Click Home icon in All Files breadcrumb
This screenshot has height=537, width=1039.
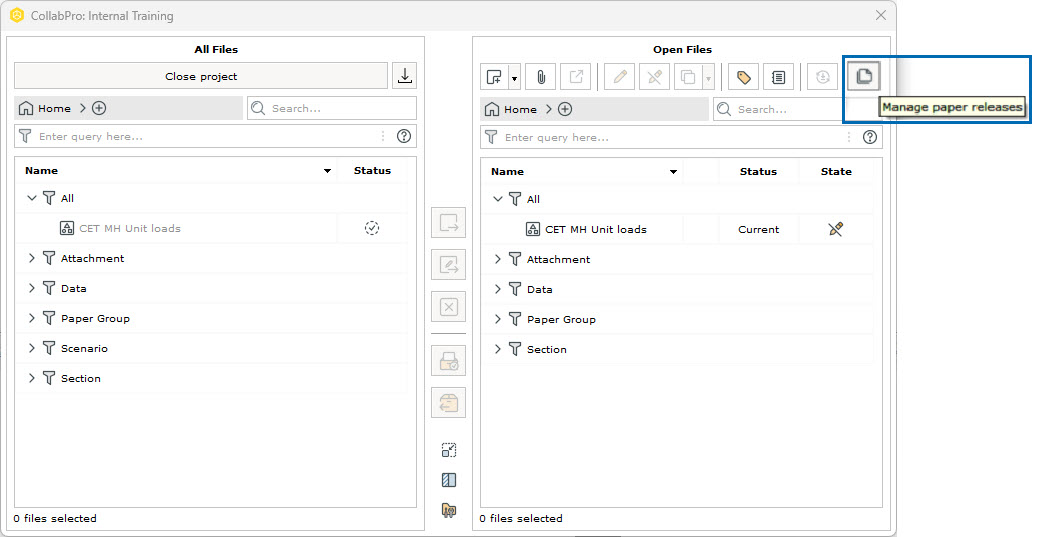[26, 108]
